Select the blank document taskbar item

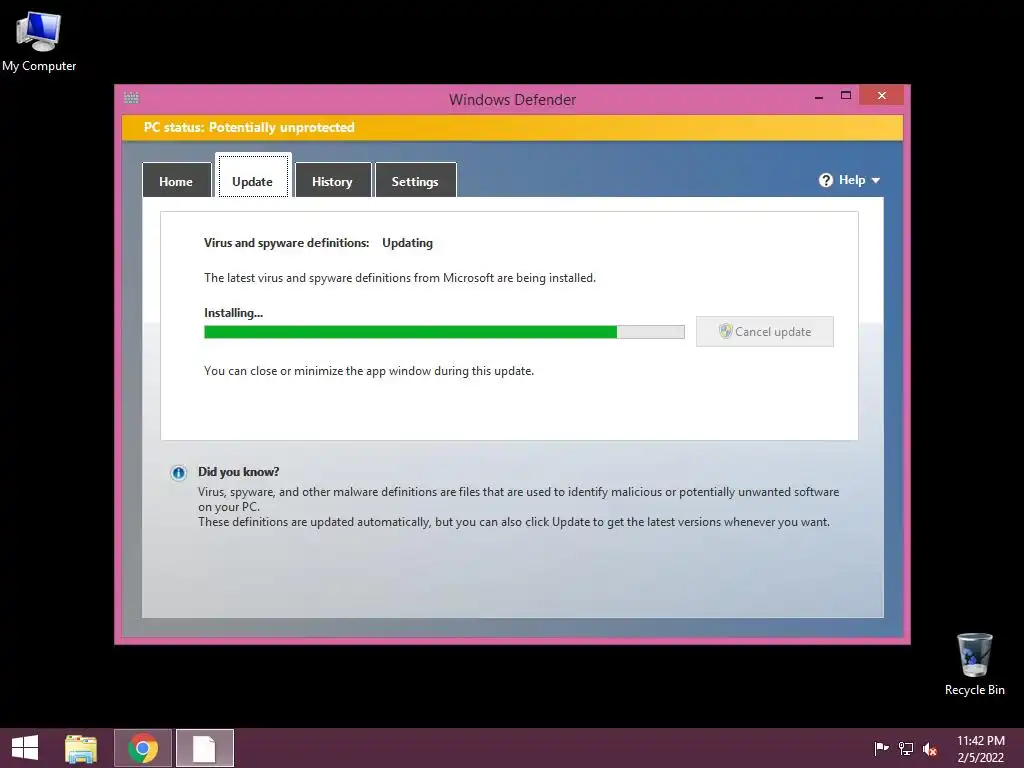[204, 748]
